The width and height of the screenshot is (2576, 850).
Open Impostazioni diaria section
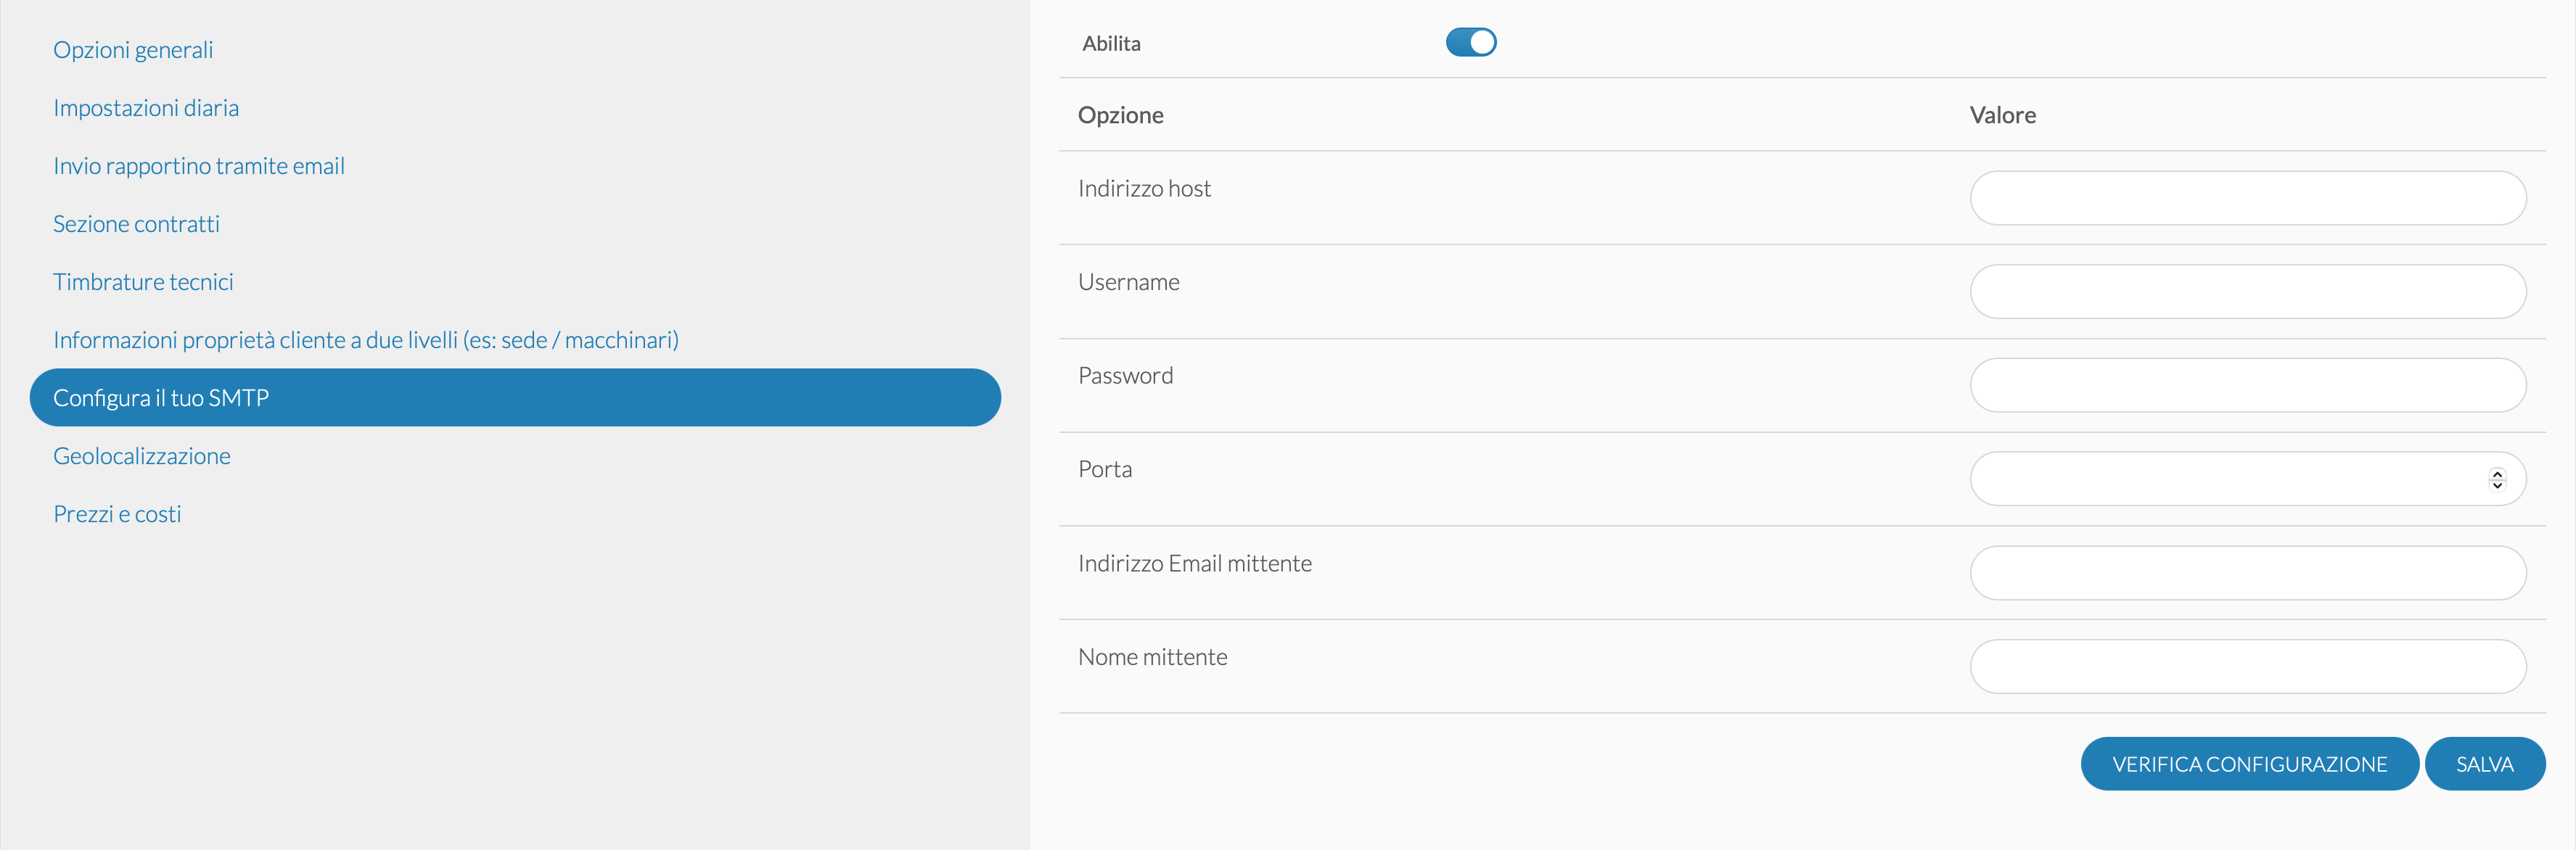pos(146,108)
